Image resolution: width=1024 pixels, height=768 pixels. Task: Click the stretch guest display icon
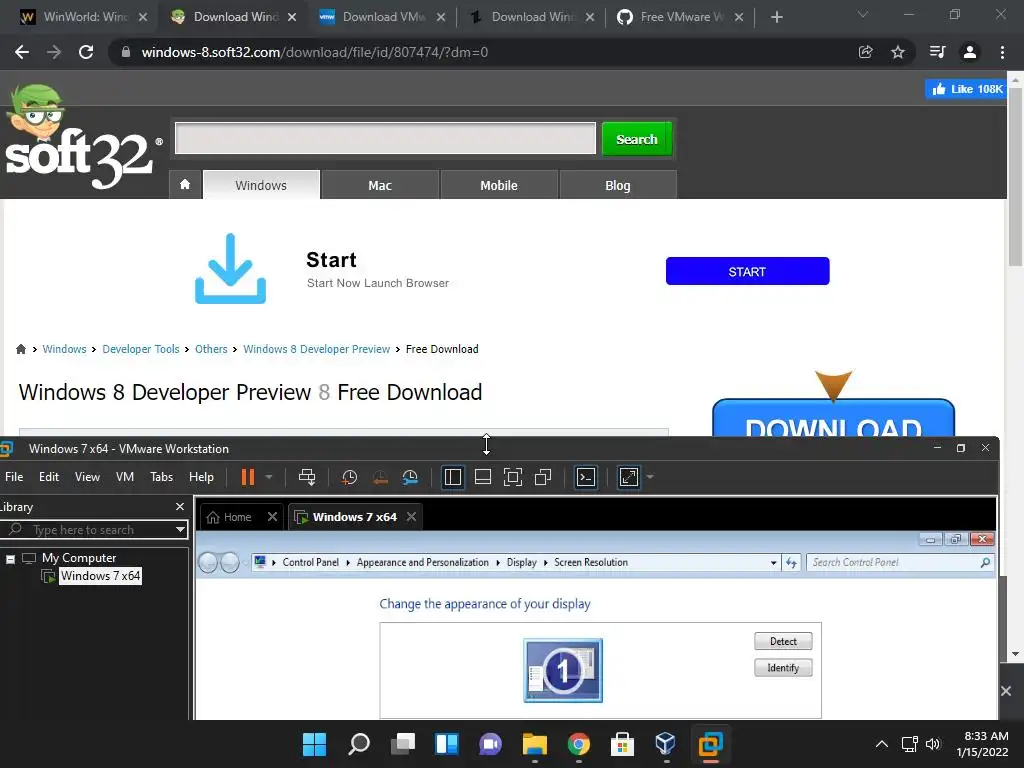pyautogui.click(x=629, y=477)
